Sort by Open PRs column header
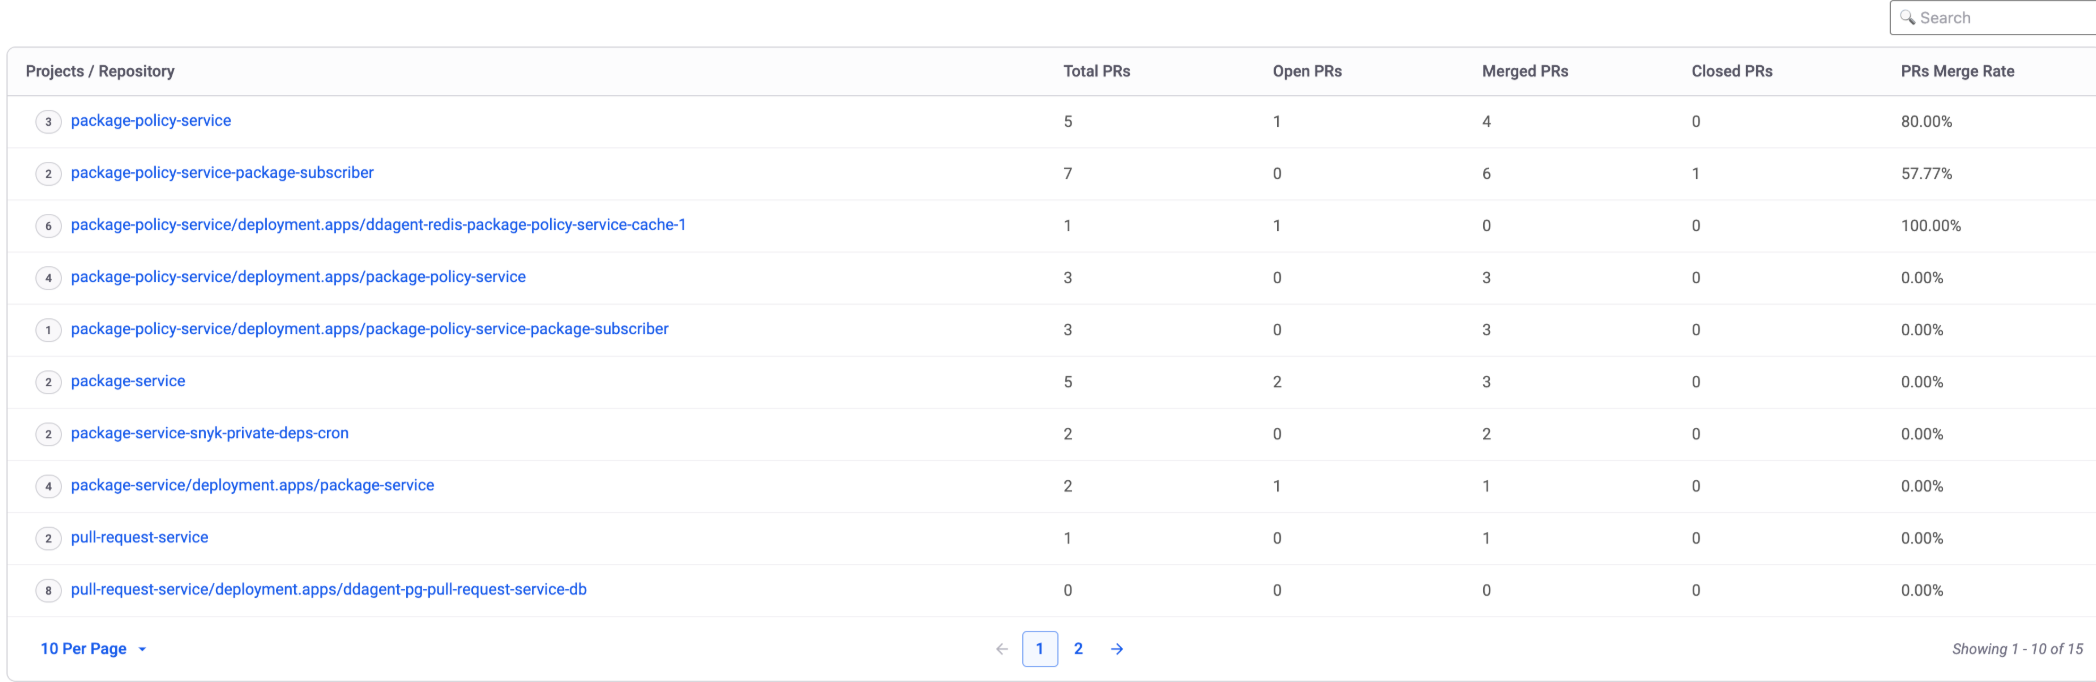The image size is (2096, 682). (1307, 71)
